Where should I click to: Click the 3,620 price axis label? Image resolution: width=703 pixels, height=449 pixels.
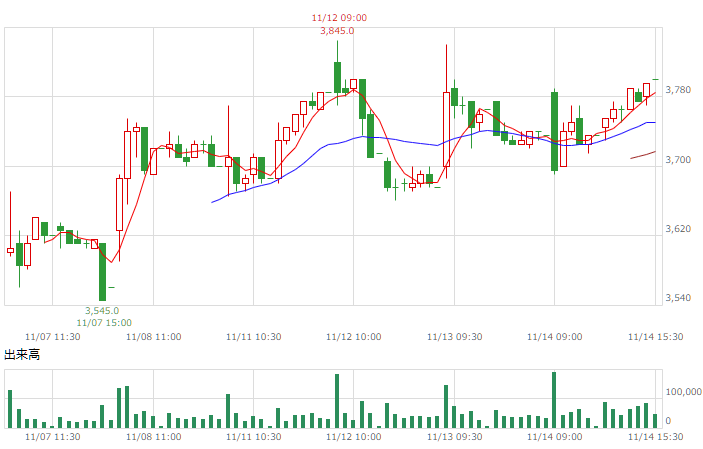click(678, 229)
